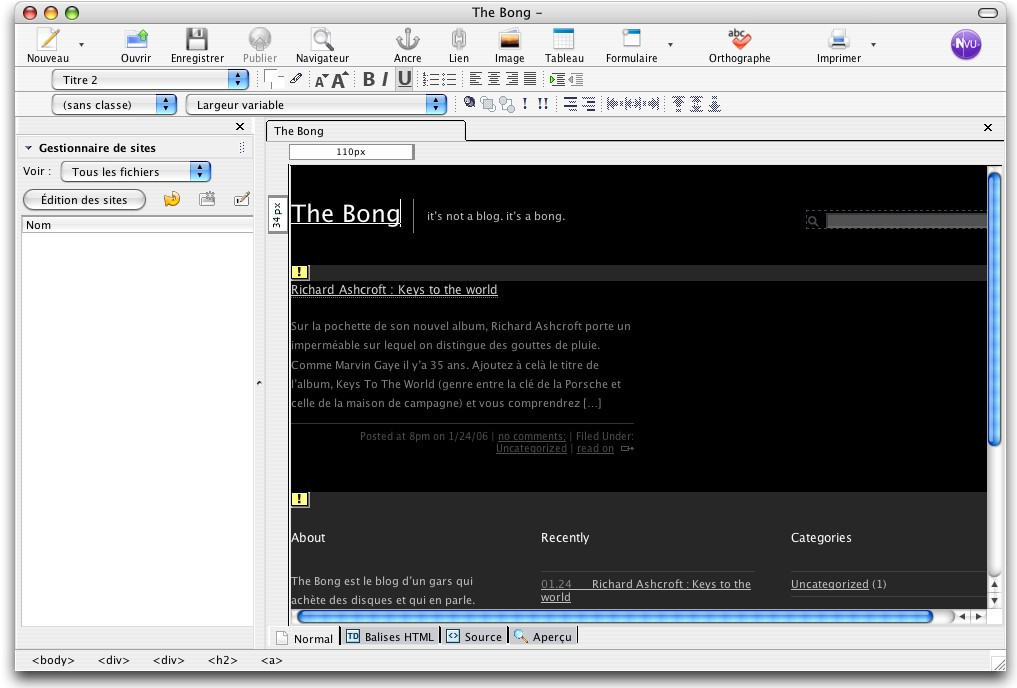Viewport: 1017px width, 688px height.
Task: Decrease font size with small A icon
Action: click(320, 81)
